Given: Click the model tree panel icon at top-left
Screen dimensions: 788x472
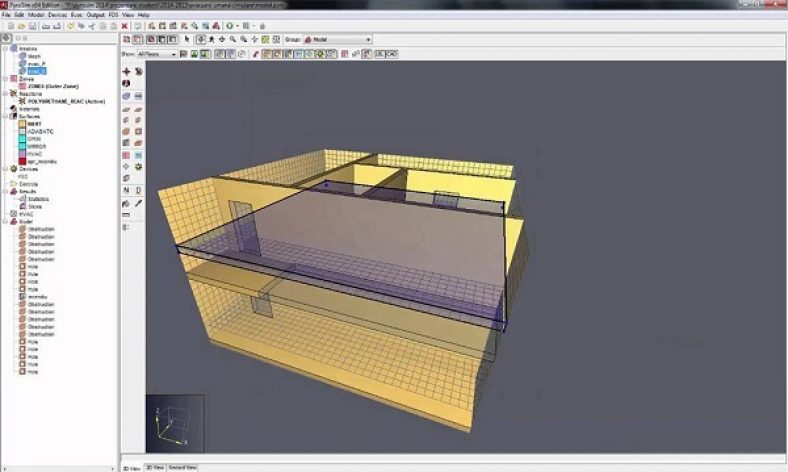Looking at the screenshot, I should pos(7,38).
